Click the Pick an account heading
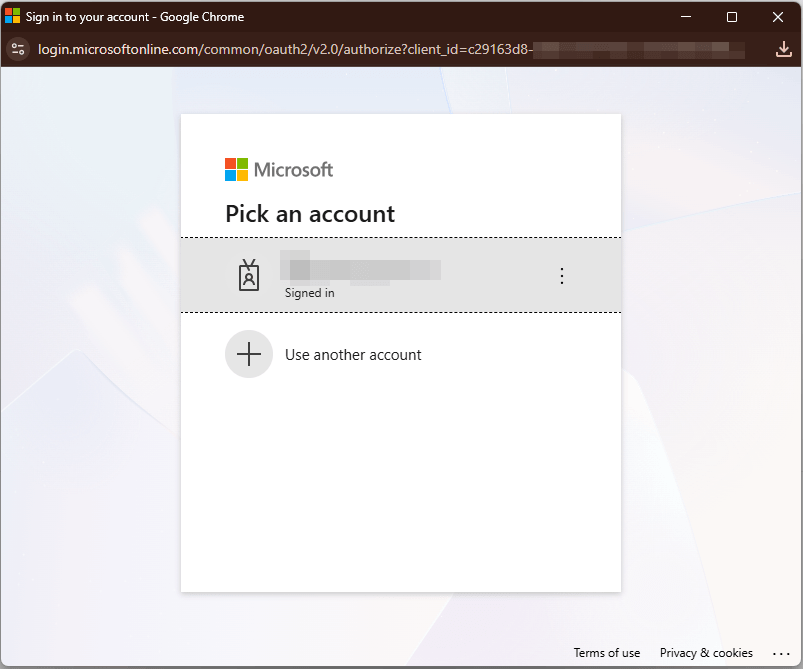Image resolution: width=803 pixels, height=669 pixels. tap(310, 214)
